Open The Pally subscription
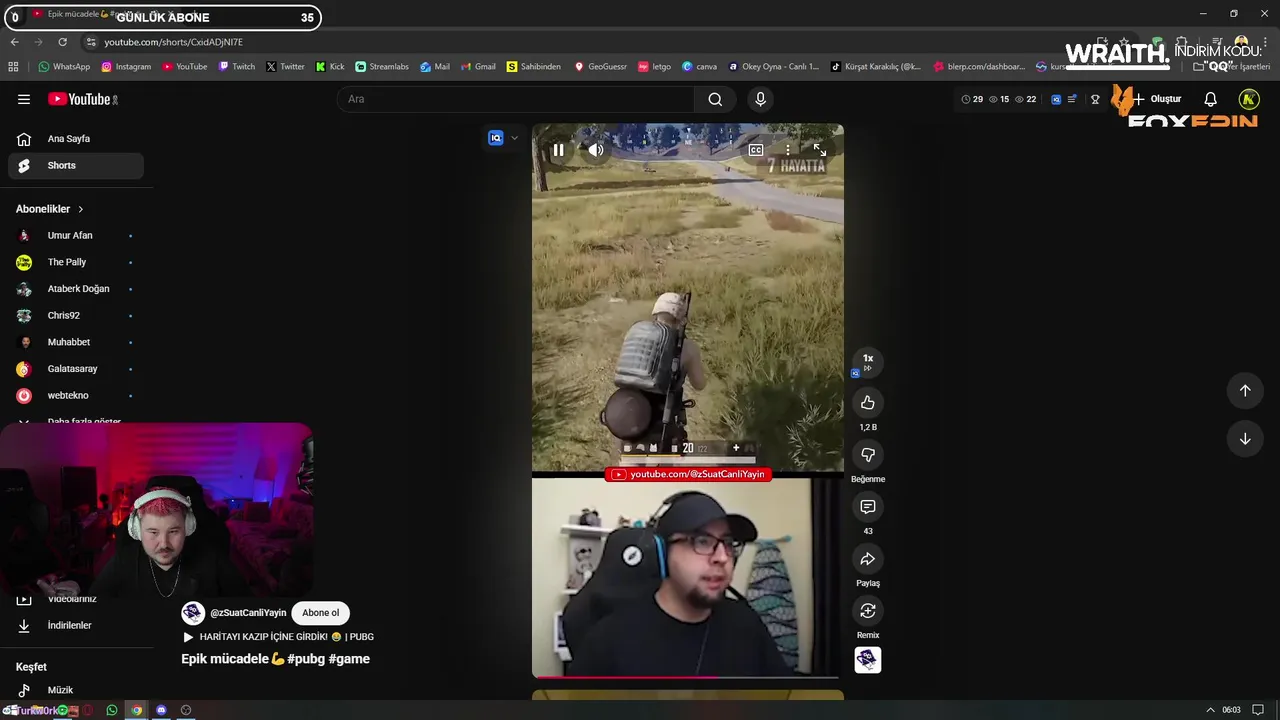This screenshot has width=1280, height=720. 76,262
